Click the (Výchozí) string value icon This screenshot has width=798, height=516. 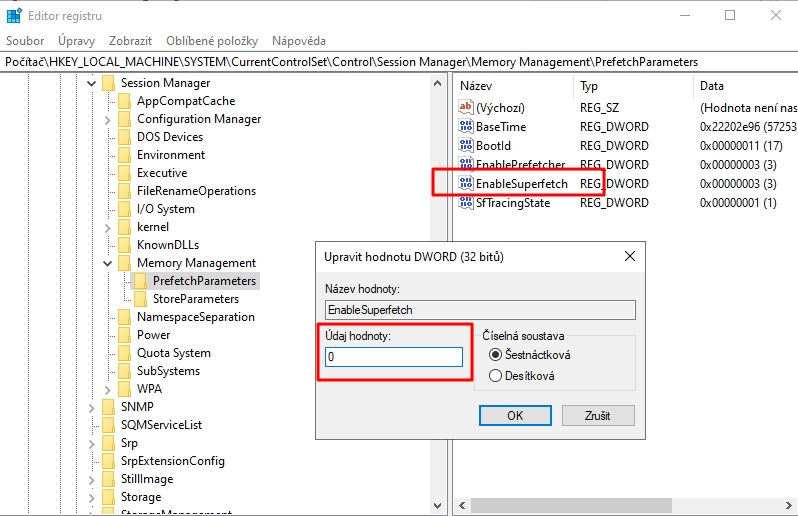coord(466,107)
